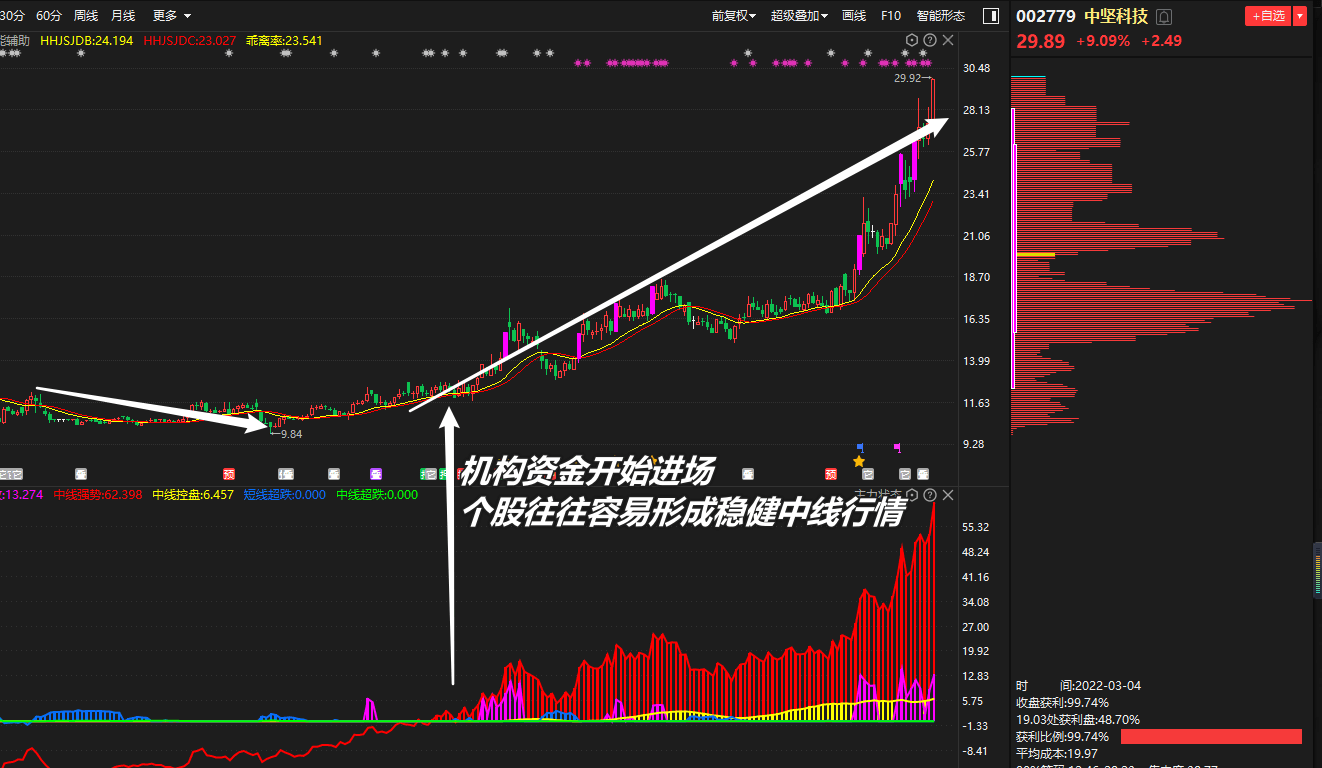Open sub-chart indicator settings hexagon icon
Image resolution: width=1322 pixels, height=768 pixels.
point(912,495)
